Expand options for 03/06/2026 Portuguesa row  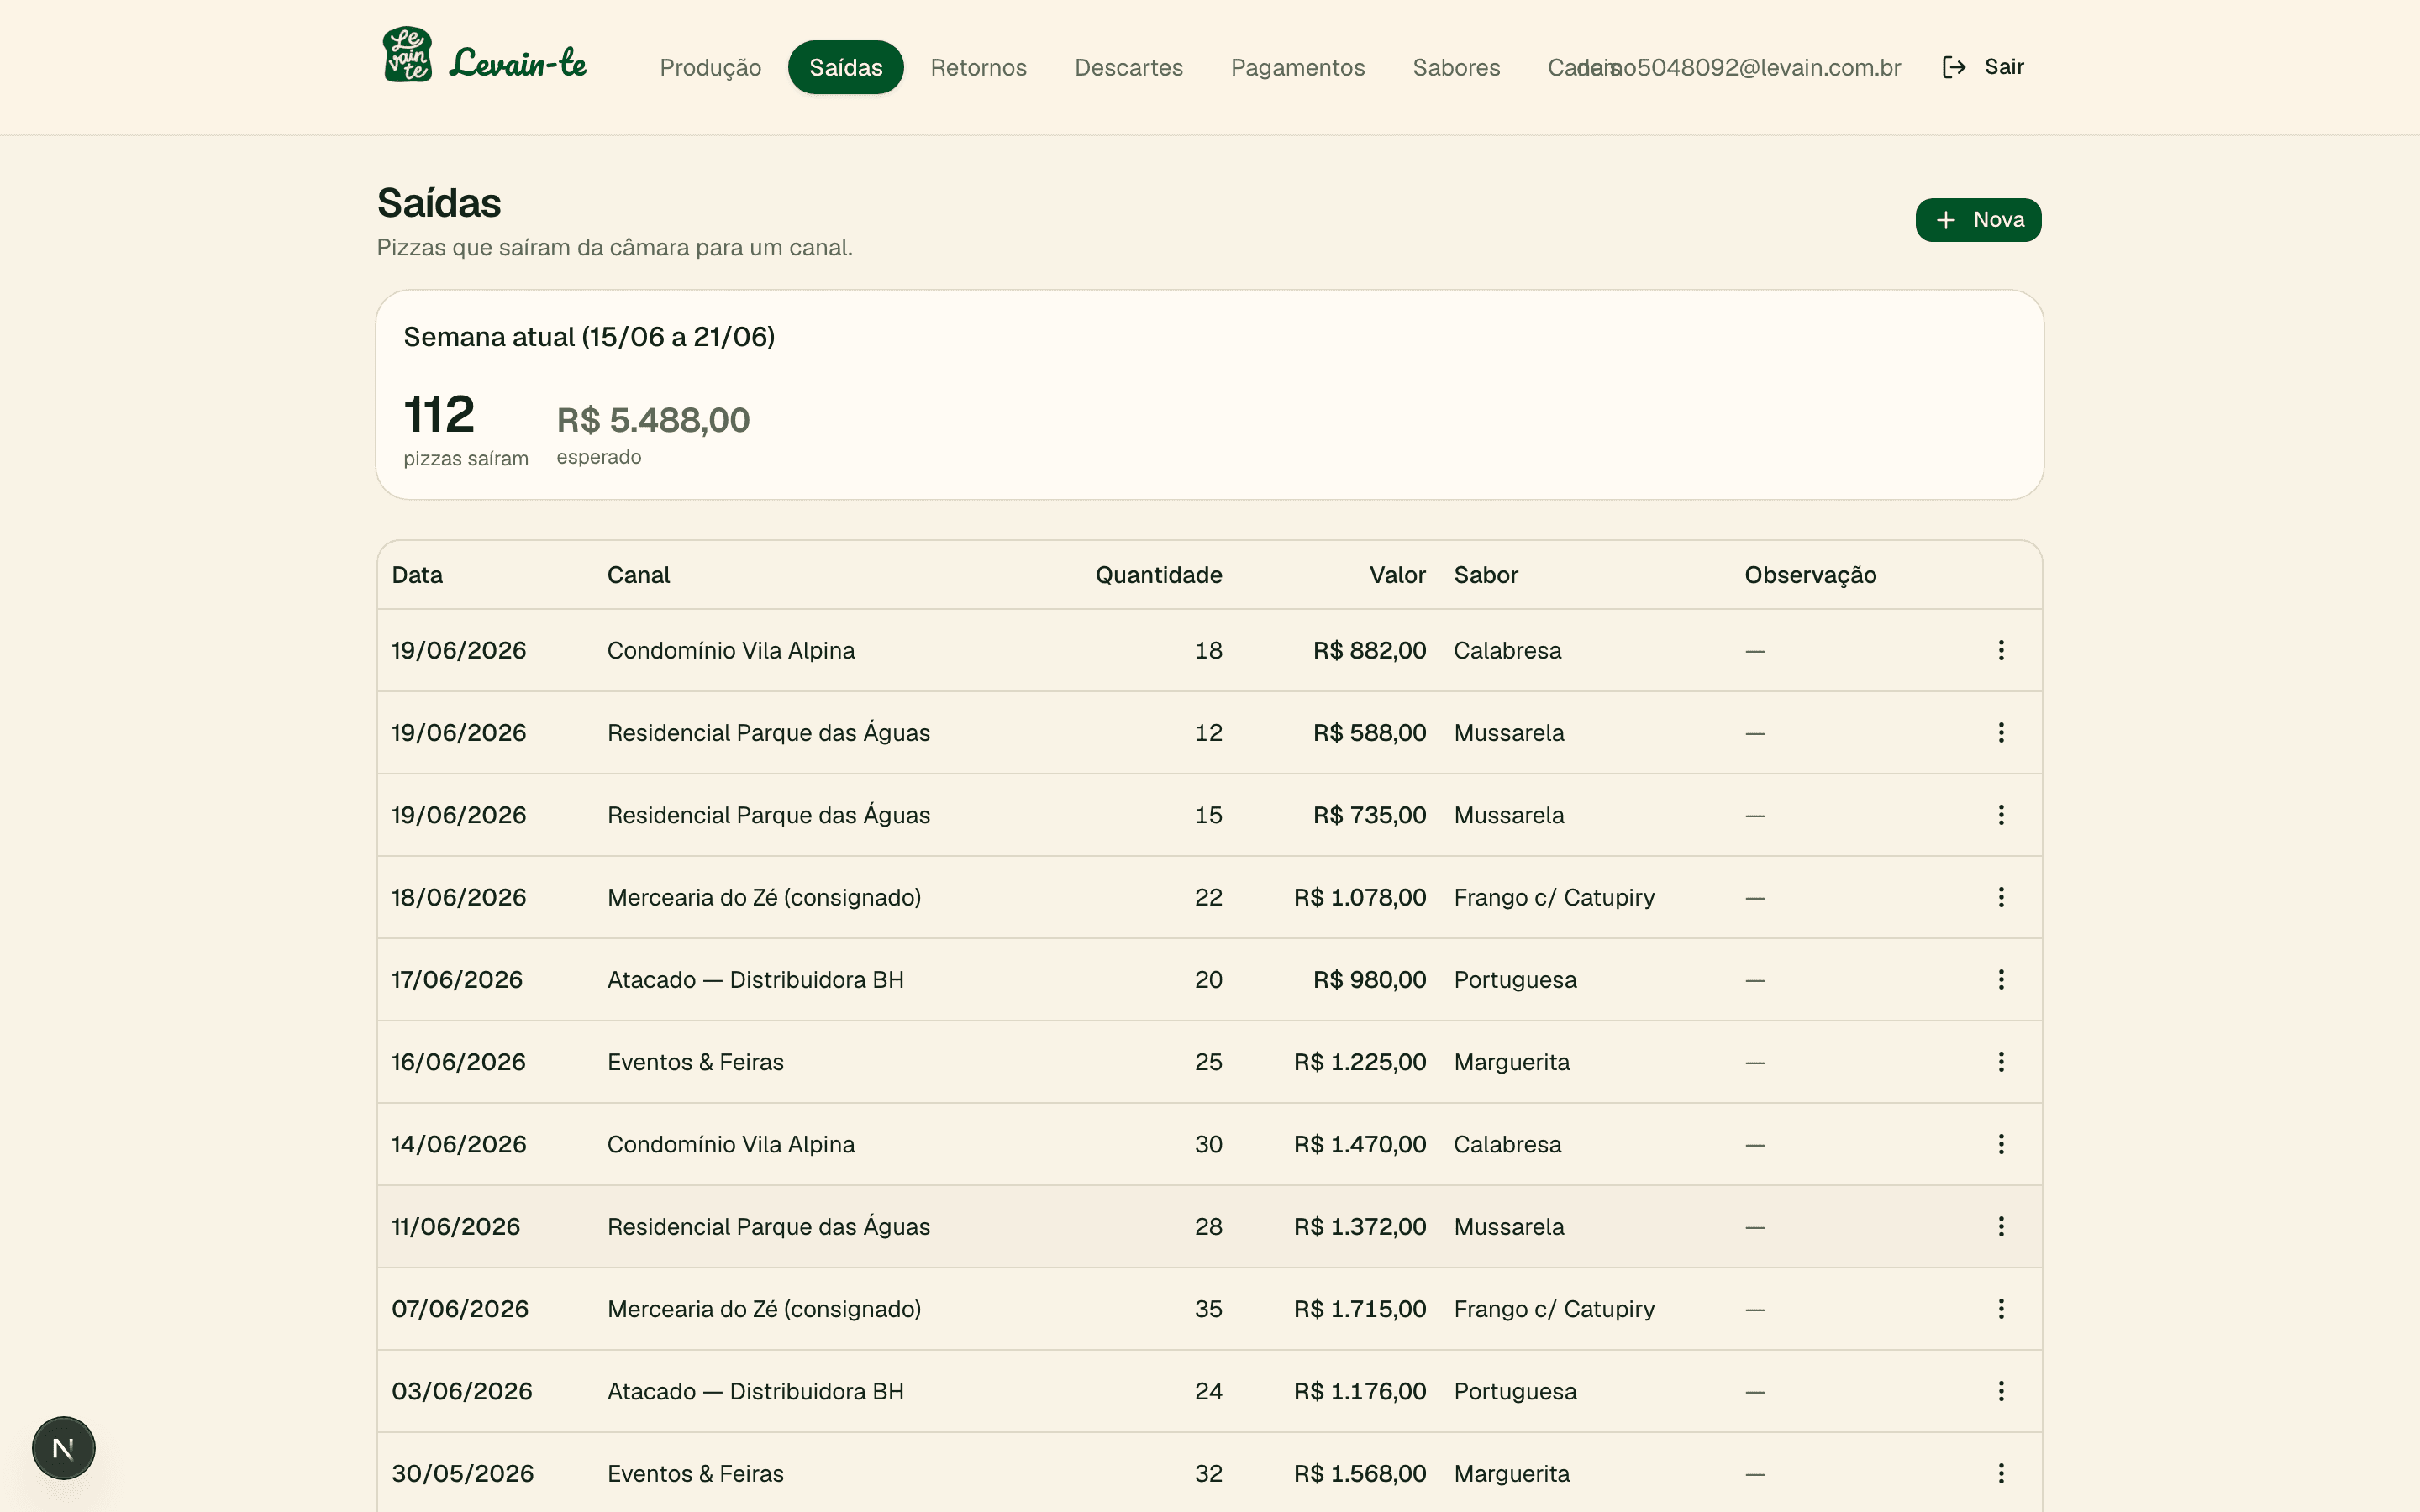coord(2001,1391)
